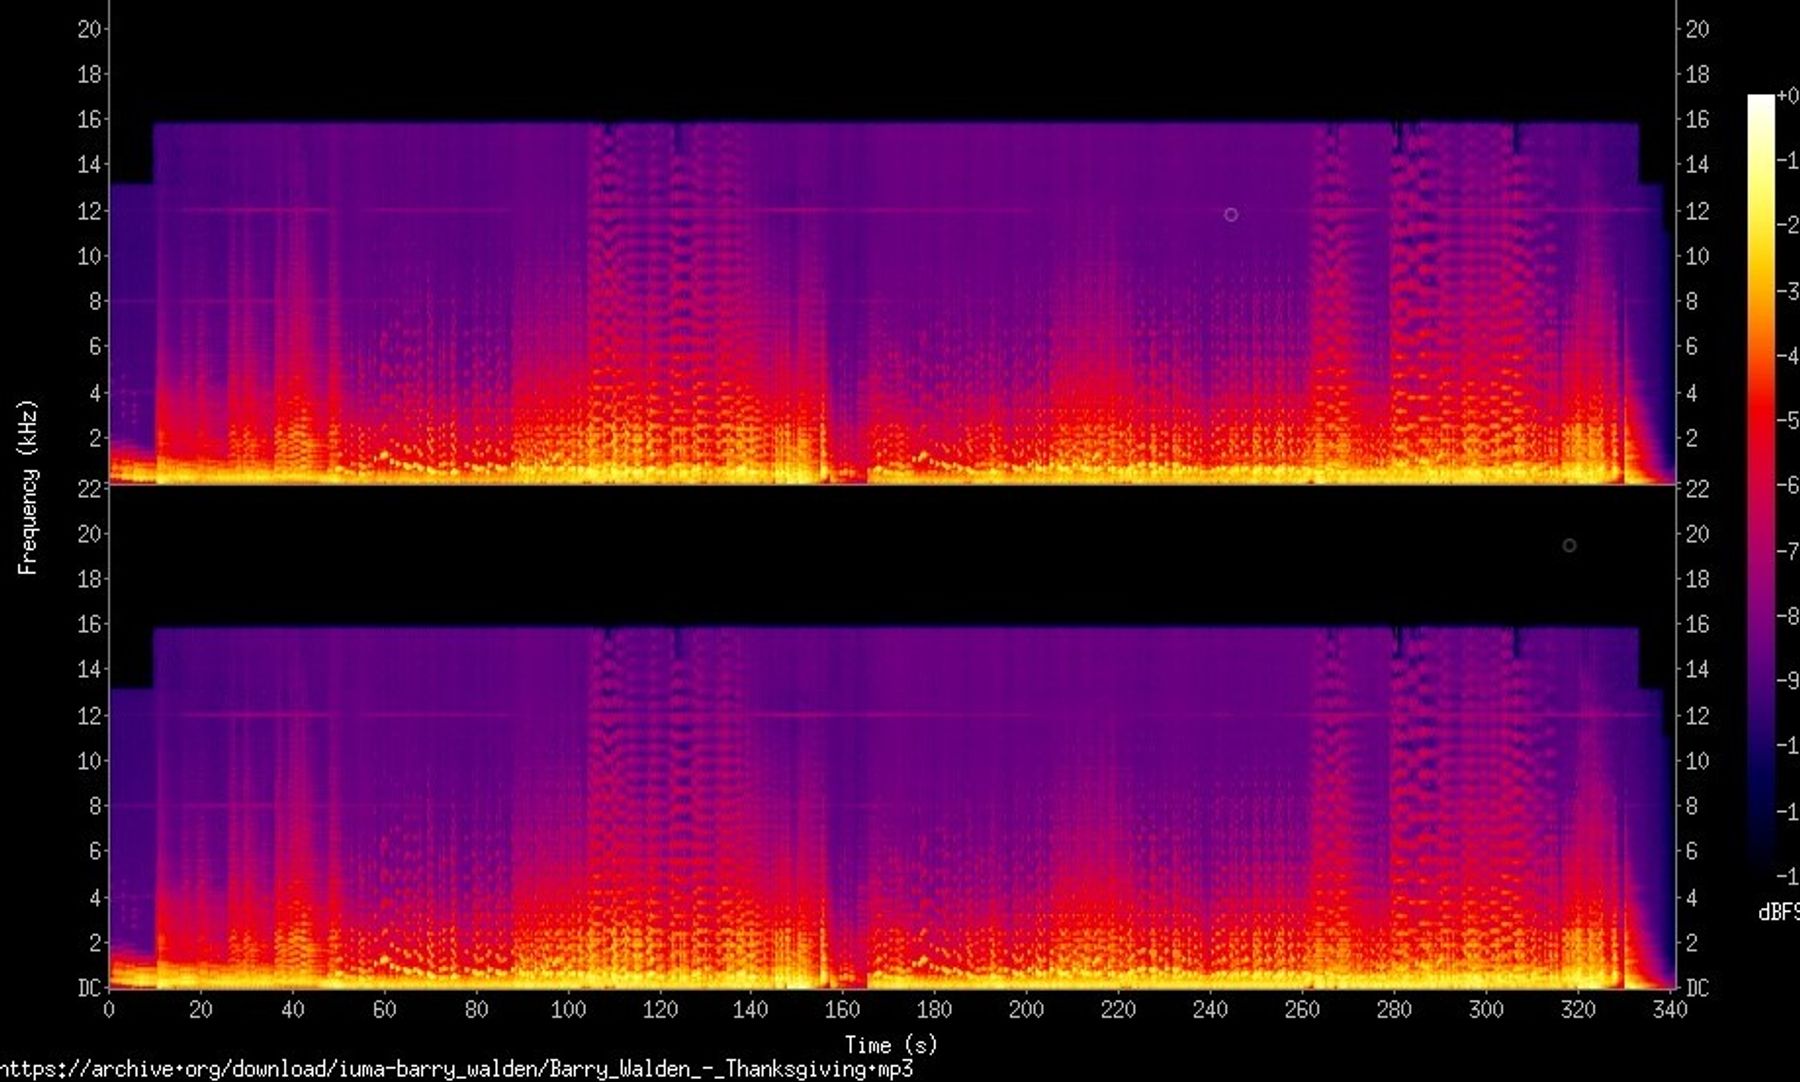Click the 160 tick on the time axis

[842, 1010]
